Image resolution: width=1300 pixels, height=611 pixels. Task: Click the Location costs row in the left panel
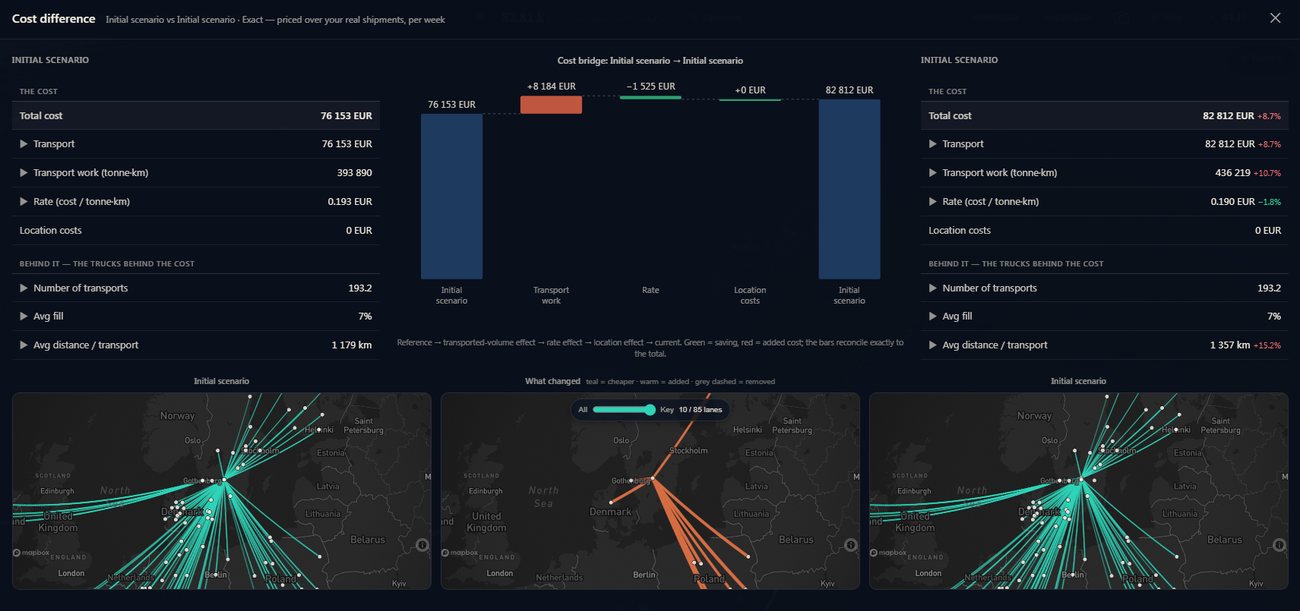(x=196, y=231)
